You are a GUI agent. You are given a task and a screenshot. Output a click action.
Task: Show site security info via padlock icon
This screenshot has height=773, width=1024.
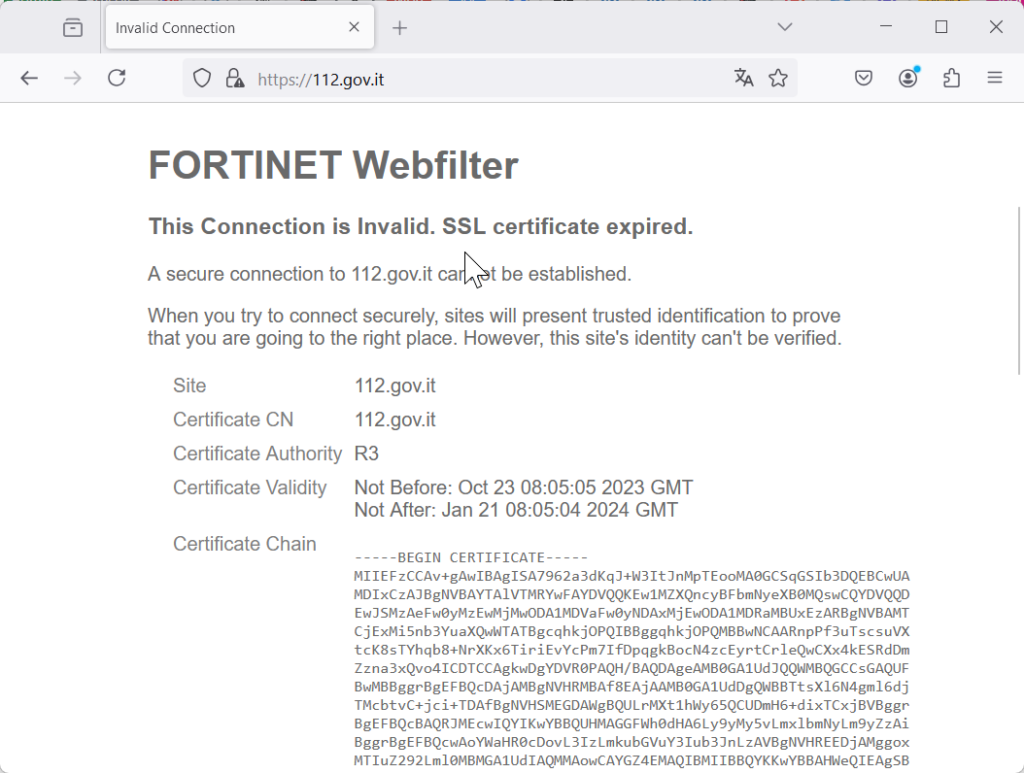[x=234, y=79]
